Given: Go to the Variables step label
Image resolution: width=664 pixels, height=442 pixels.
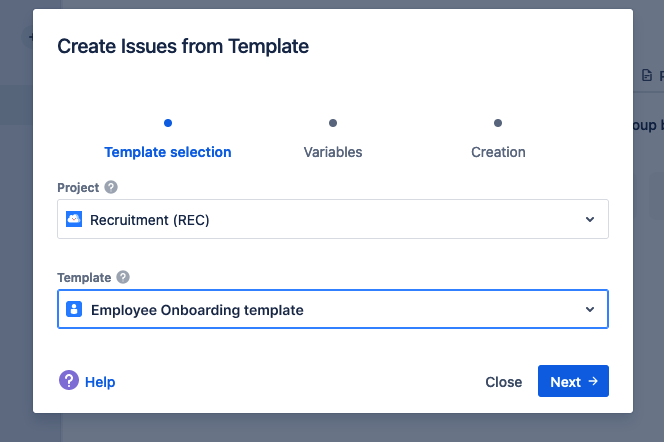Looking at the screenshot, I should [x=333, y=153].
